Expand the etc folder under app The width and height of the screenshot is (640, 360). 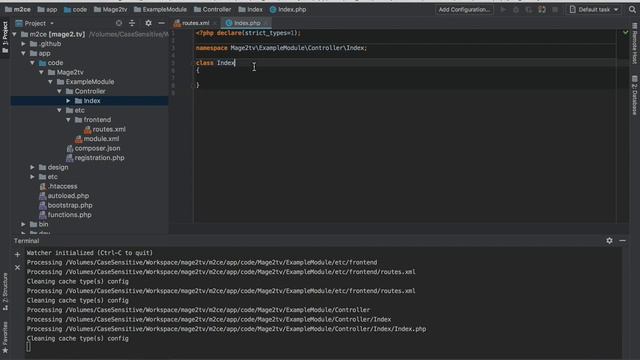[33, 177]
